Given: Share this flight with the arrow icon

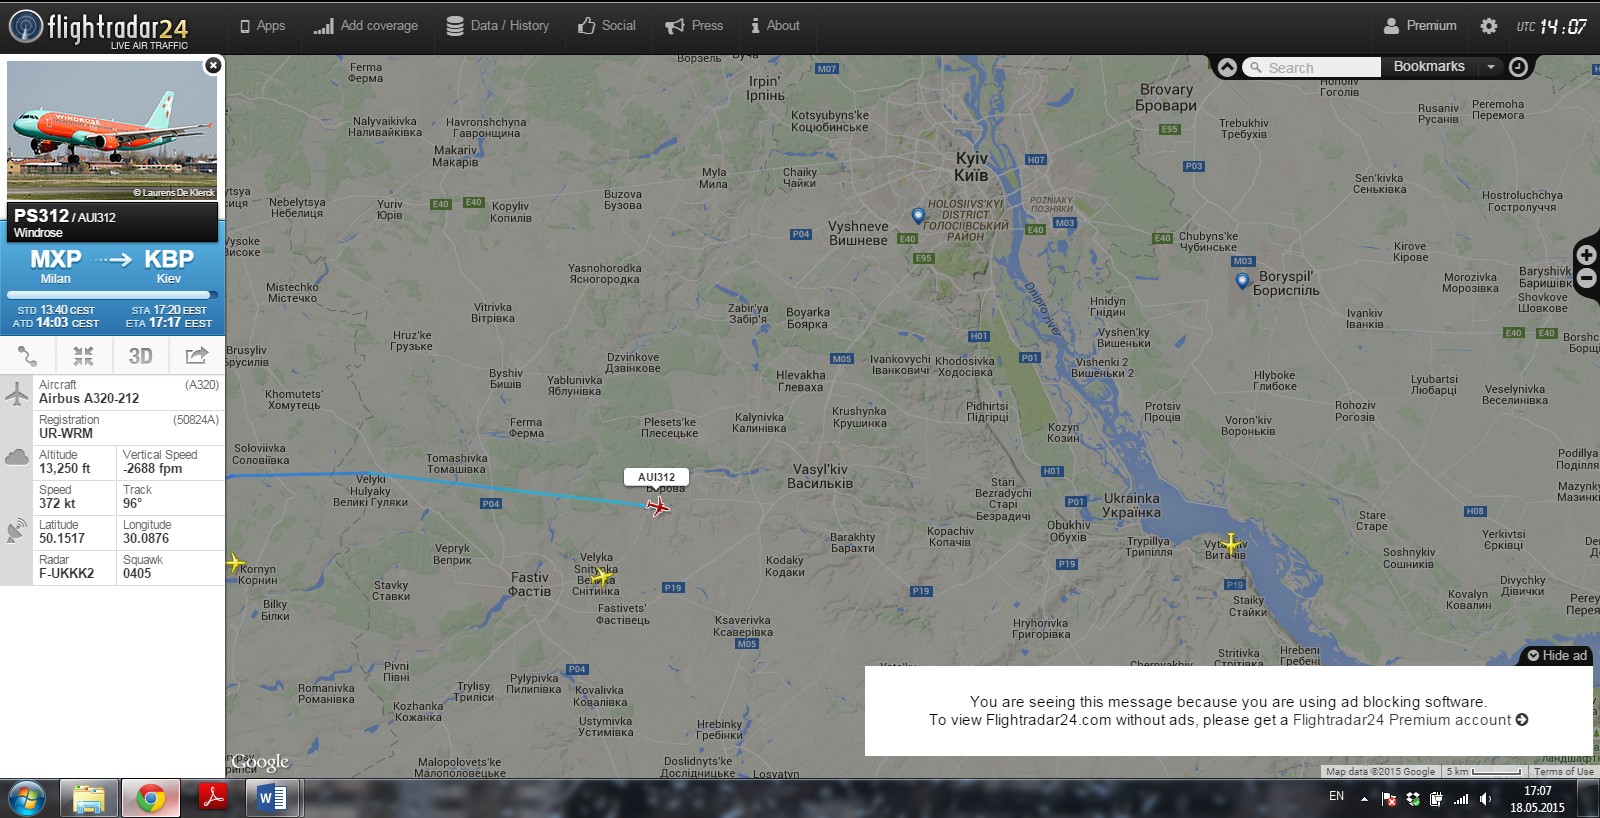Looking at the screenshot, I should click(197, 356).
